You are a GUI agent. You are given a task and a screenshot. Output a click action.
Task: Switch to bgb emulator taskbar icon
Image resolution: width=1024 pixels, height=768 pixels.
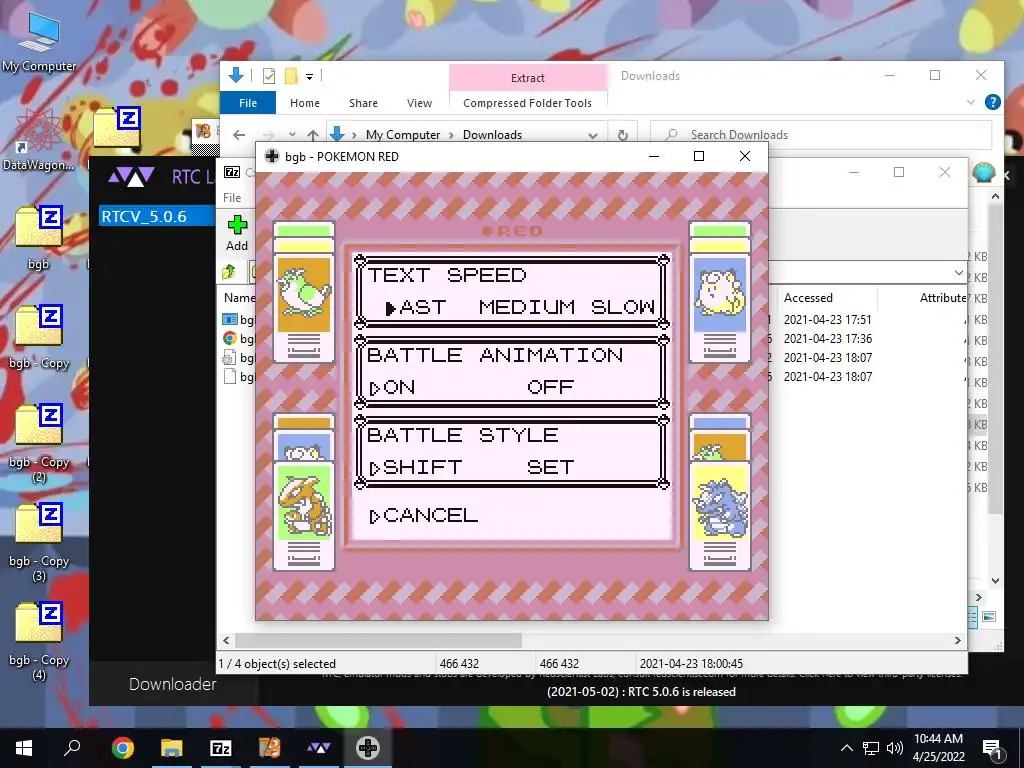pyautogui.click(x=368, y=748)
